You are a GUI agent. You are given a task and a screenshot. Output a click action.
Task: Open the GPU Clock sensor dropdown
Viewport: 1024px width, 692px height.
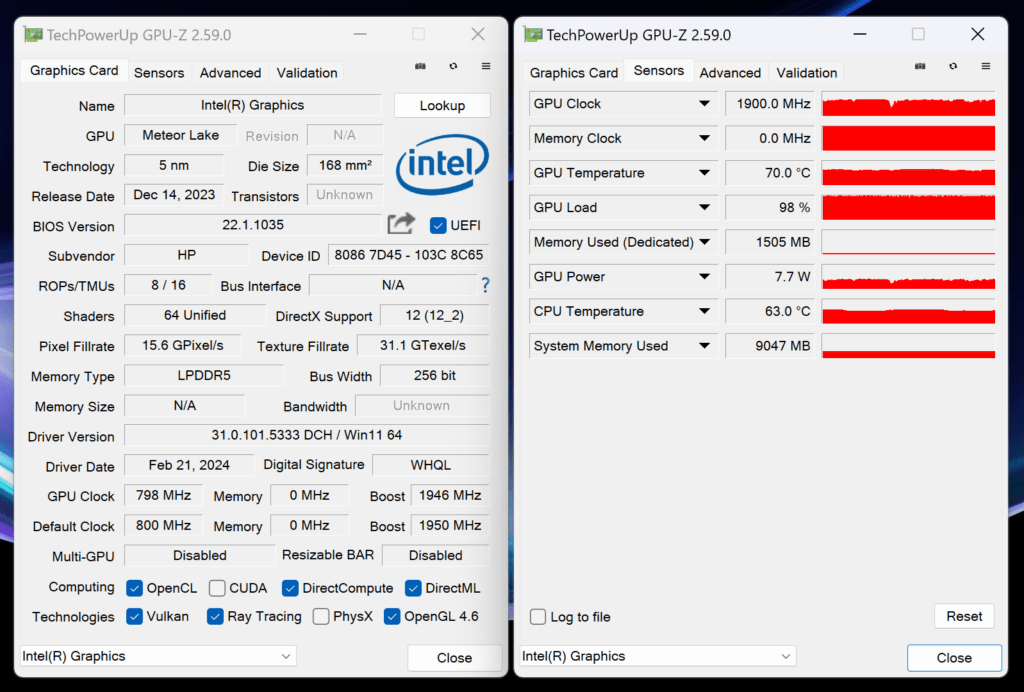(704, 104)
